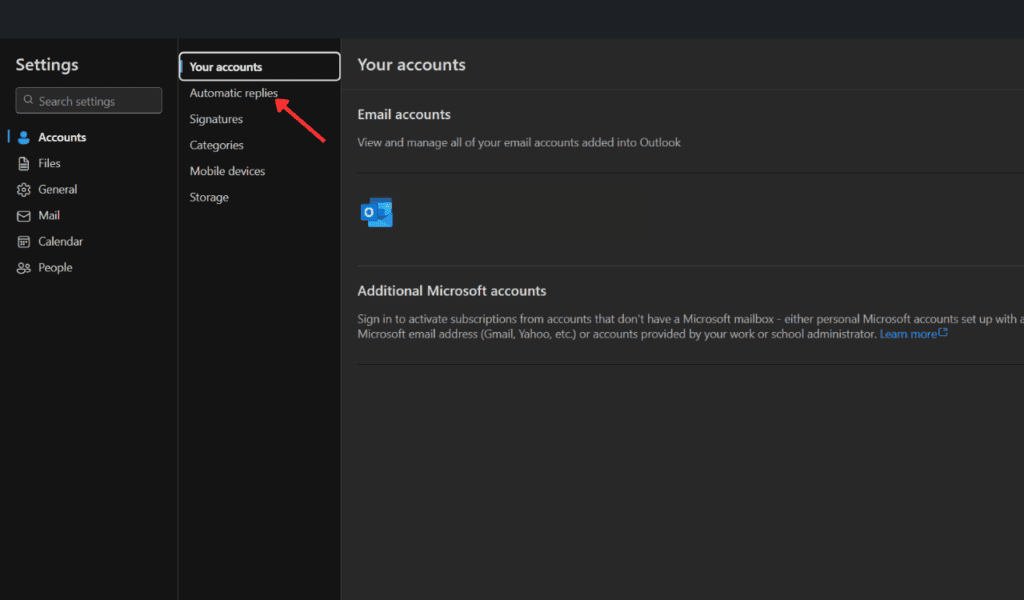Click the Additional Microsoft accounts heading
This screenshot has height=600, width=1024.
click(x=451, y=291)
